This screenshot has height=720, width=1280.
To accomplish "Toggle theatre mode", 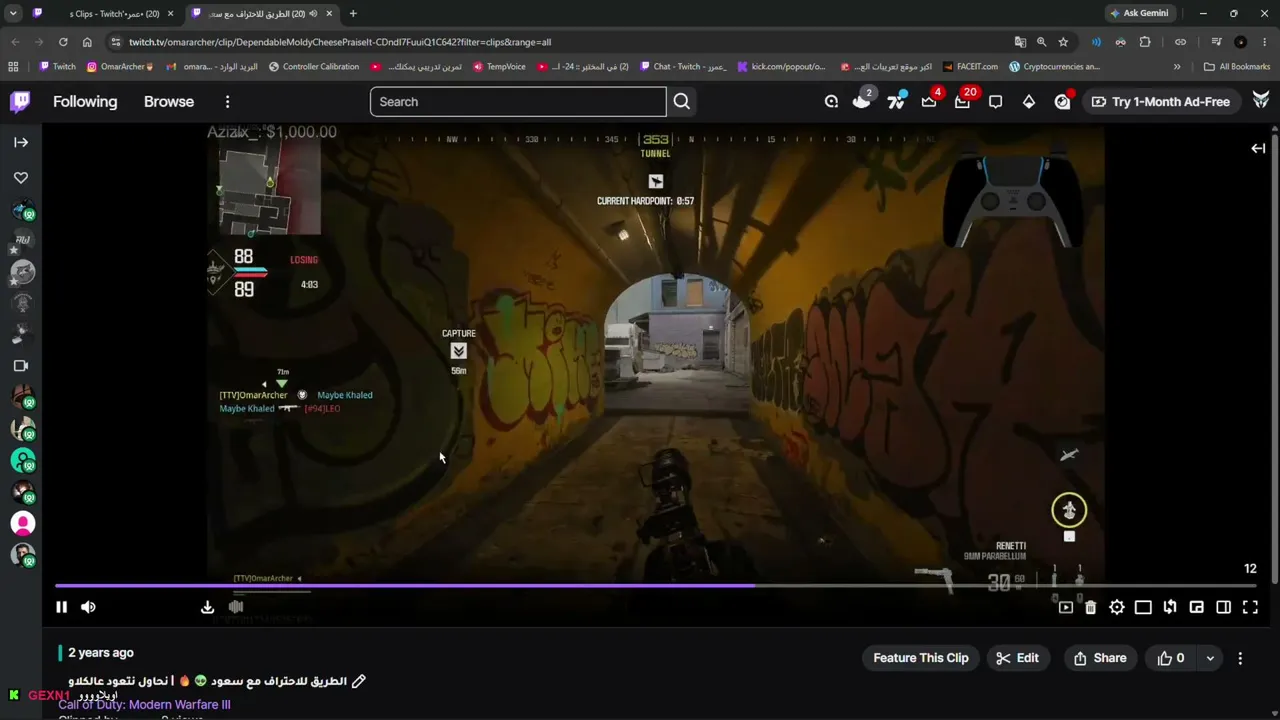I will 1143,607.
